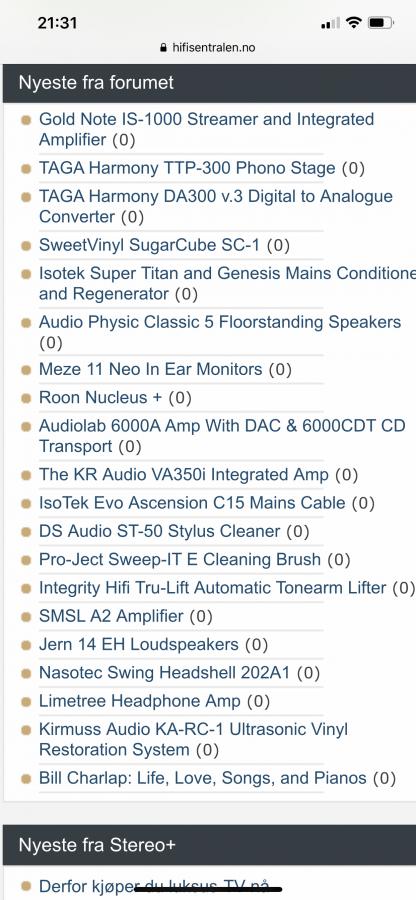Open The KR Audio VA350i Integrated Amp

coord(184,475)
